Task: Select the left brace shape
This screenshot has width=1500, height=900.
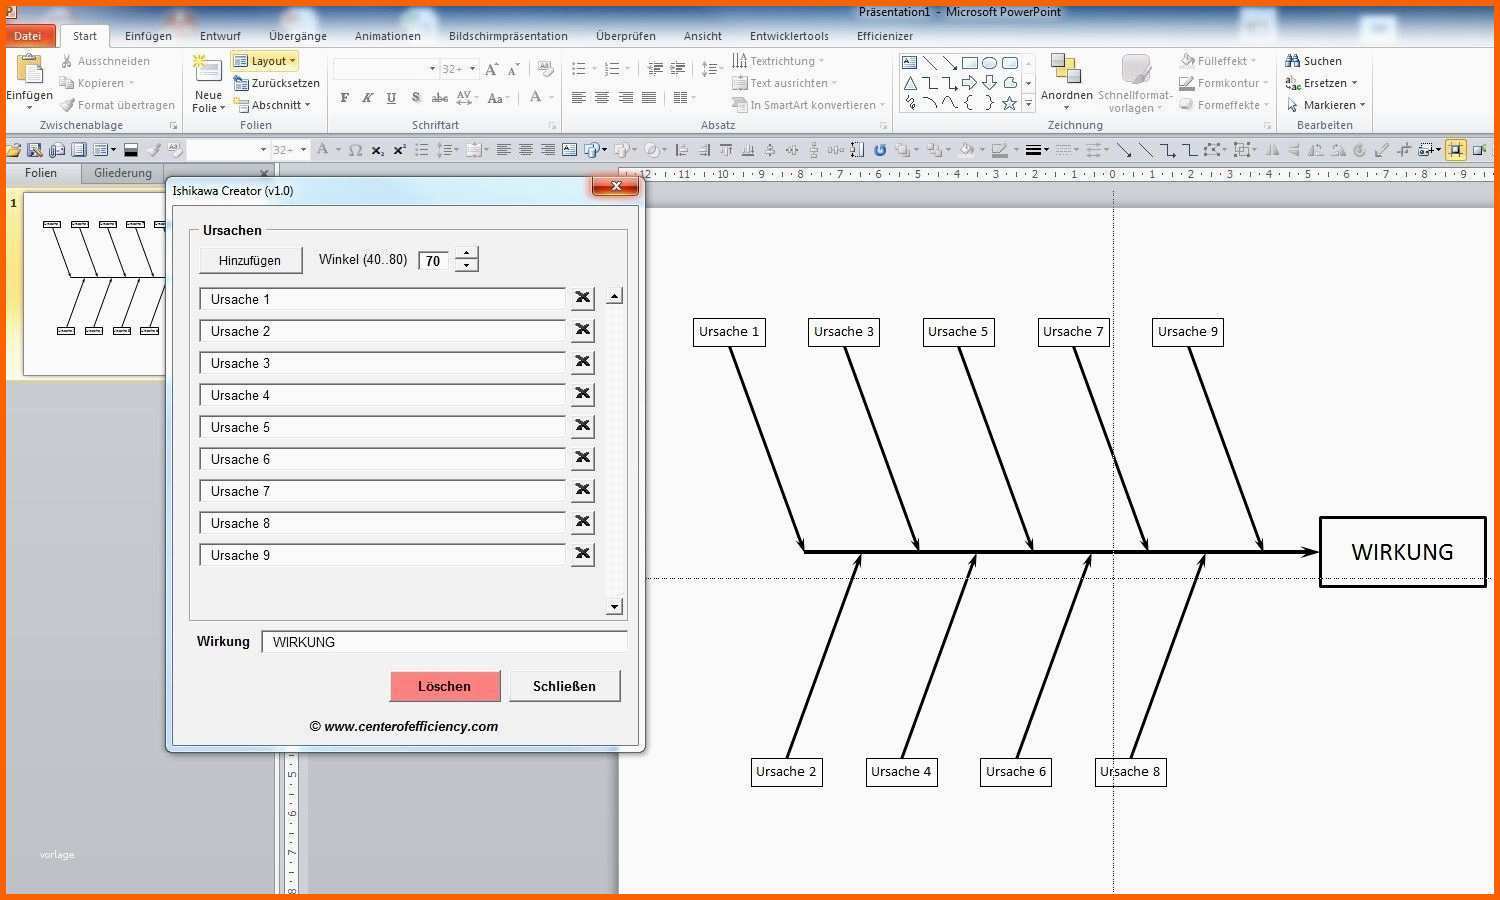Action: pos(970,103)
